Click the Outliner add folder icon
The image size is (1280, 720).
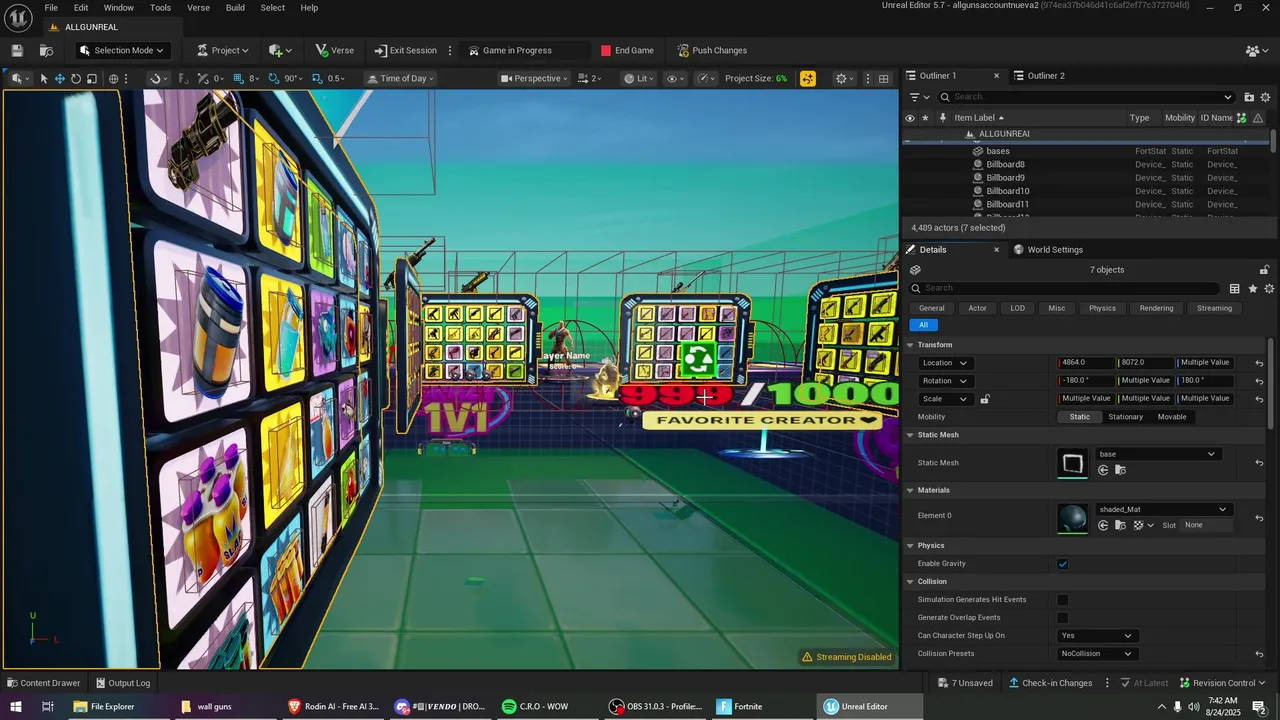pyautogui.click(x=1249, y=97)
